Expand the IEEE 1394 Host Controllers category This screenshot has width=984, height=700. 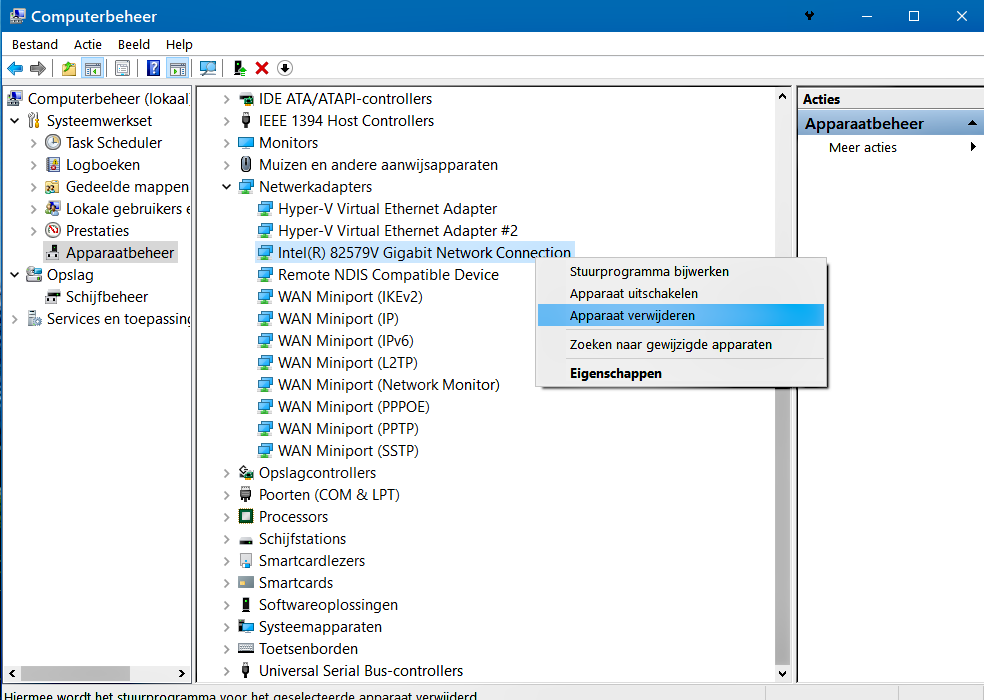coord(227,121)
